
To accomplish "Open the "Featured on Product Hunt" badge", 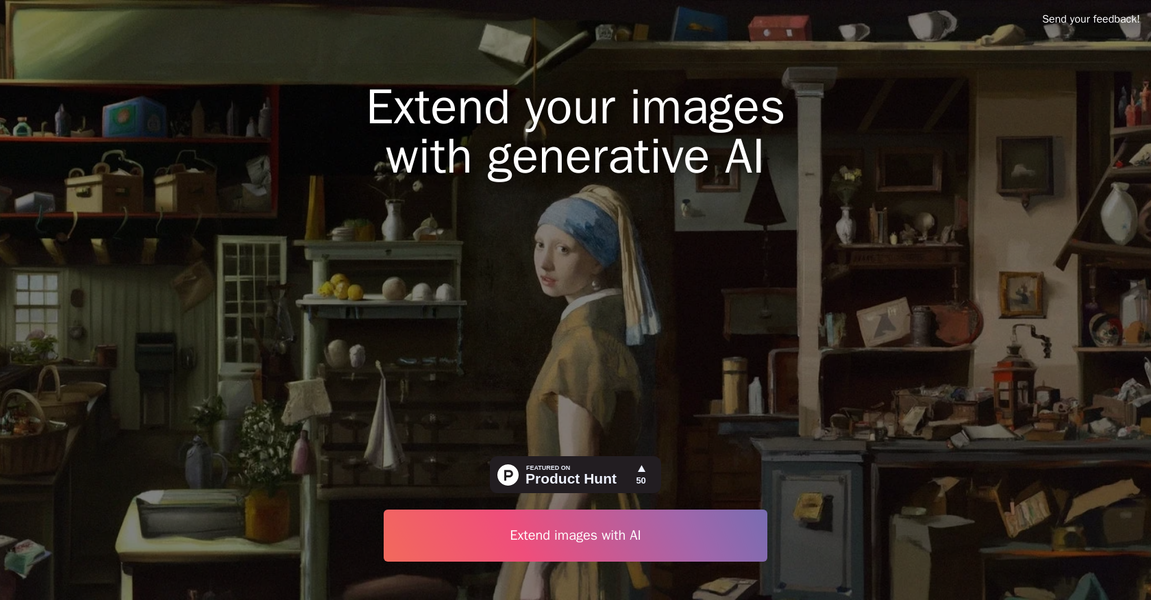I will pos(570,474).
